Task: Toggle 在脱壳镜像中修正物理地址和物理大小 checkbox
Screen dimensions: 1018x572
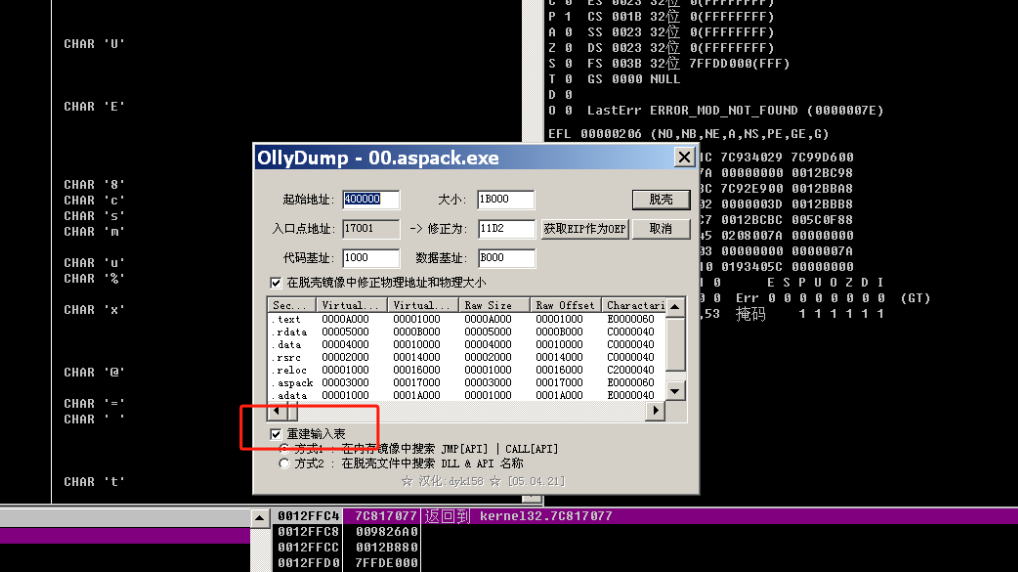Action: pos(276,282)
